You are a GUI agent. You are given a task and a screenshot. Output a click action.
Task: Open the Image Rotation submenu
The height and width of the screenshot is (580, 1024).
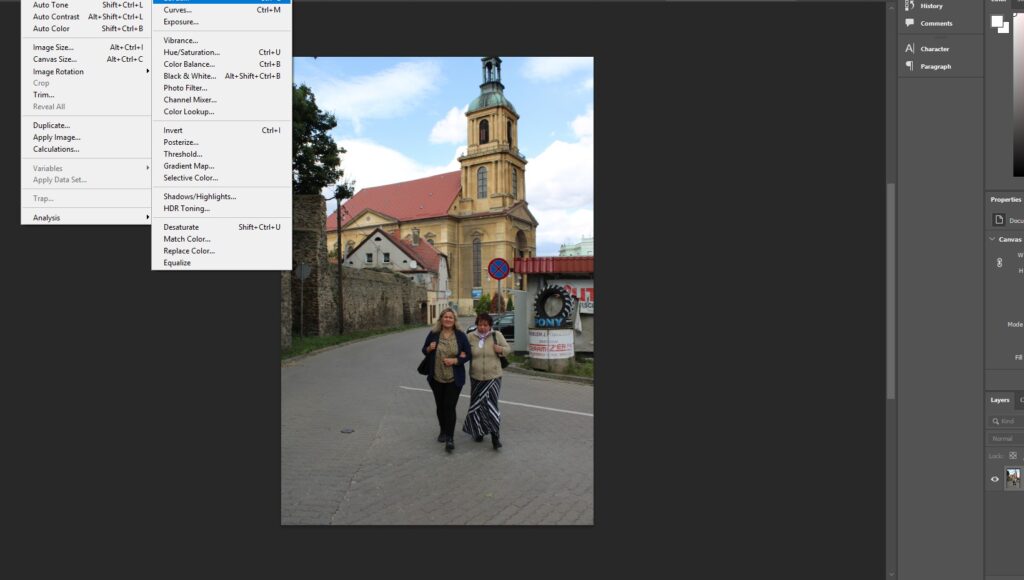(86, 71)
